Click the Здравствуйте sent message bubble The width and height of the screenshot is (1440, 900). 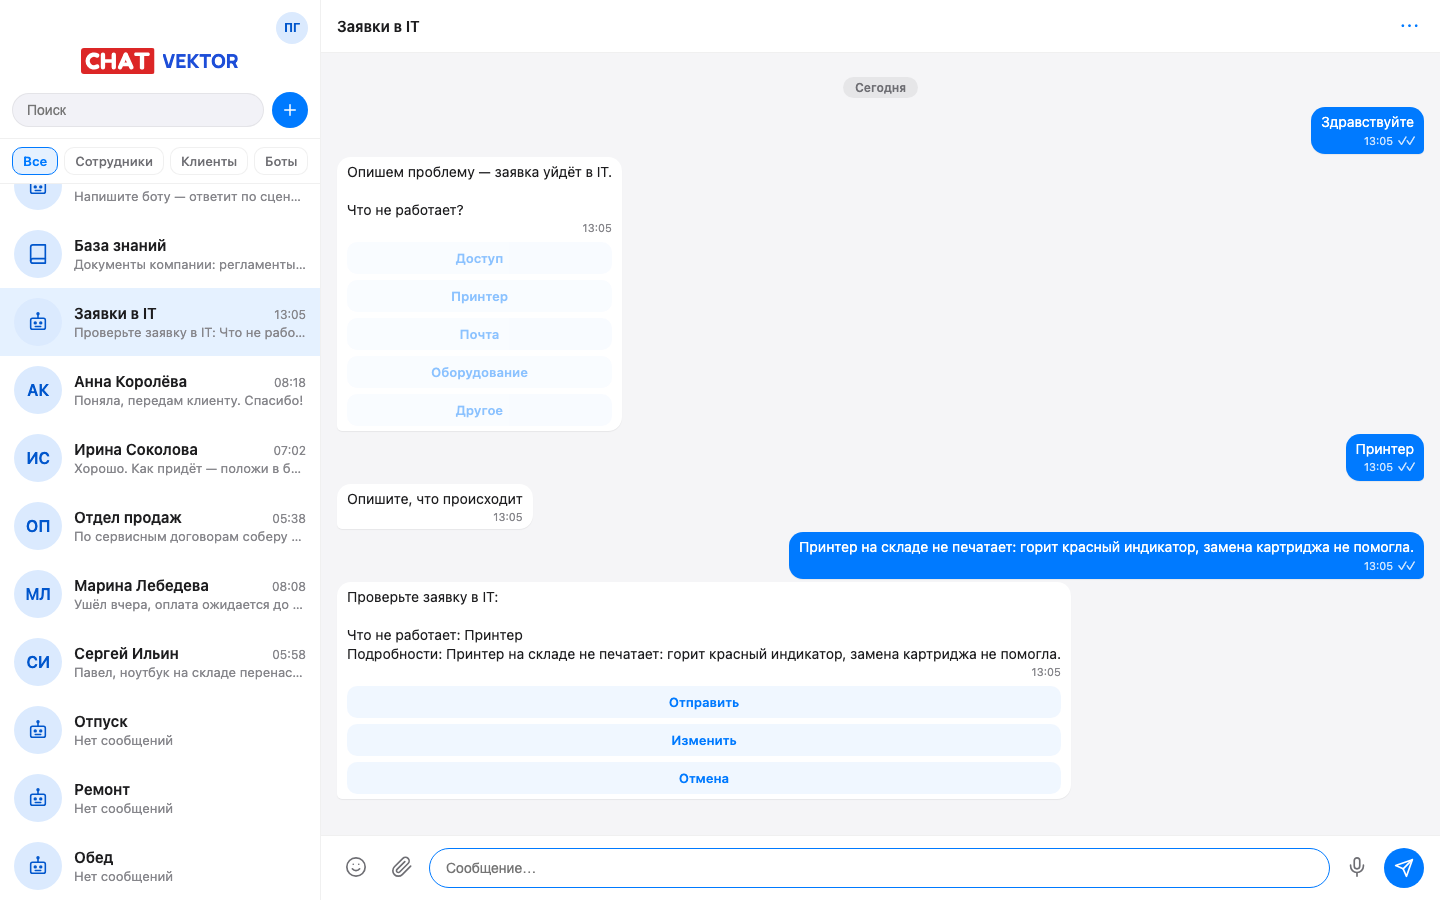(x=1367, y=130)
